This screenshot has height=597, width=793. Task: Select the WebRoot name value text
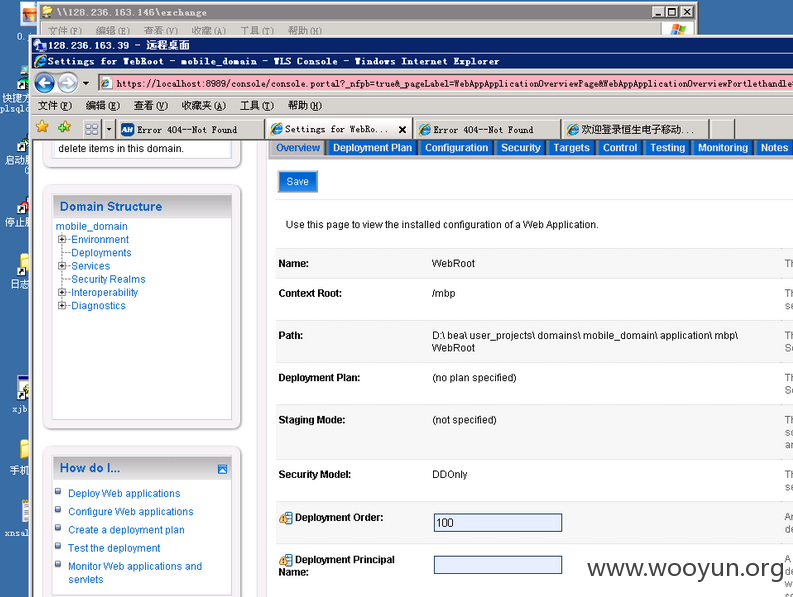pos(453,264)
